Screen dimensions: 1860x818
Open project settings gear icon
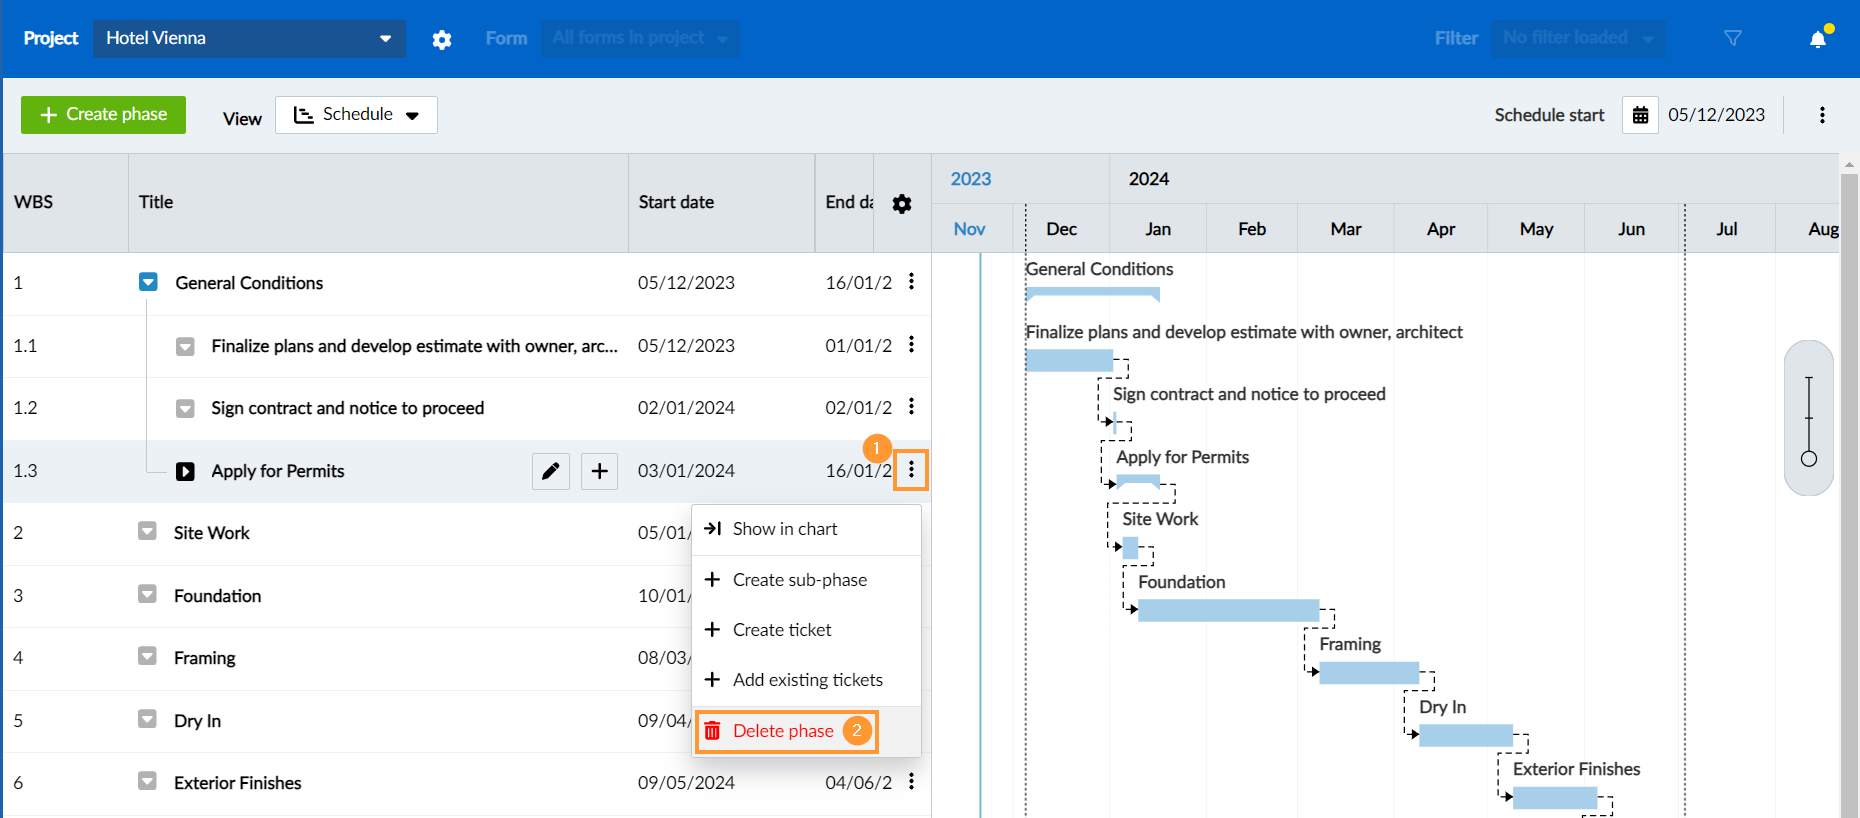pyautogui.click(x=442, y=39)
